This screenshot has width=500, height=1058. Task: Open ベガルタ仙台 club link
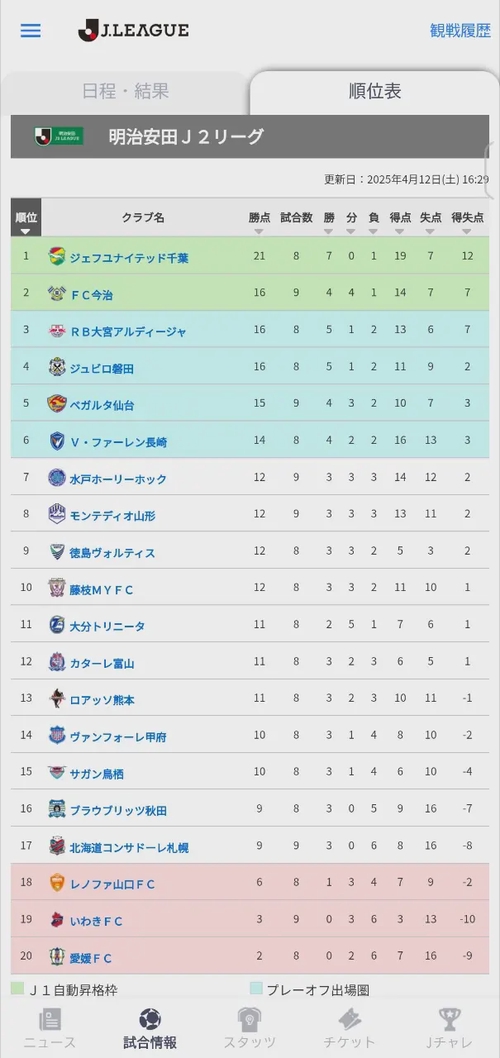click(x=102, y=406)
